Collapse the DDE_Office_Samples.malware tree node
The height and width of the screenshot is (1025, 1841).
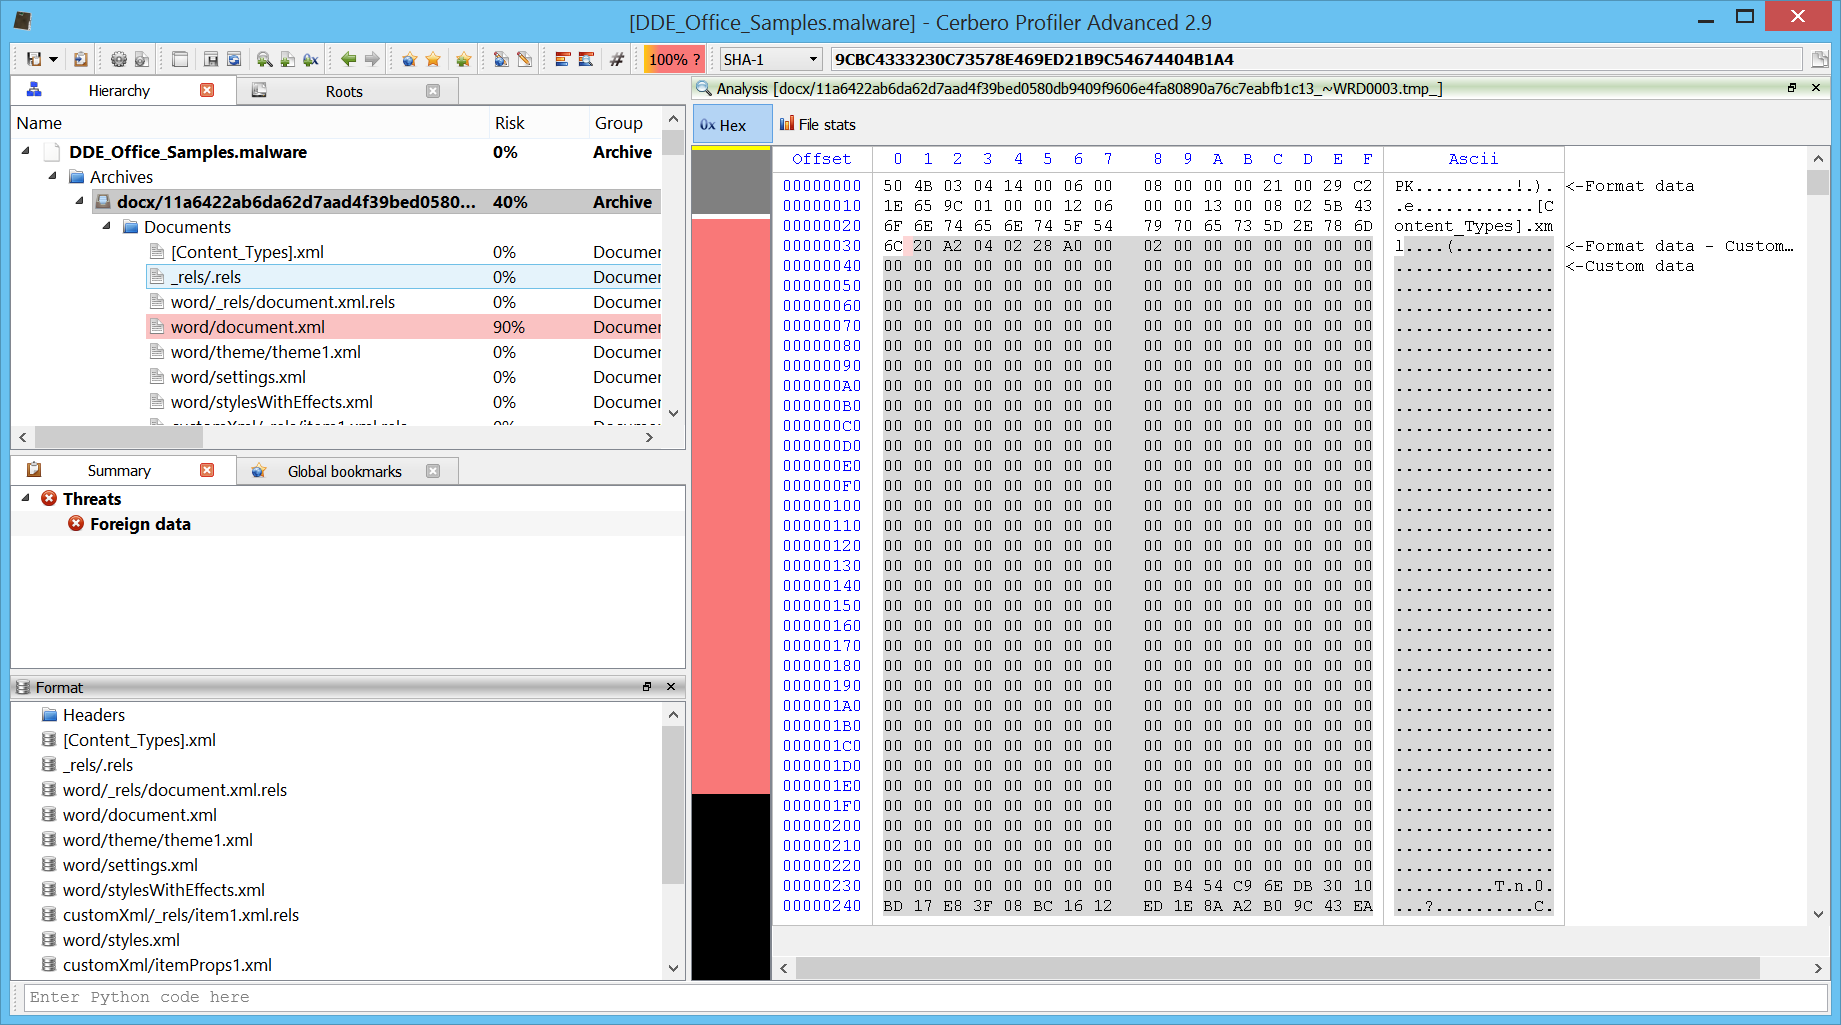click(26, 151)
